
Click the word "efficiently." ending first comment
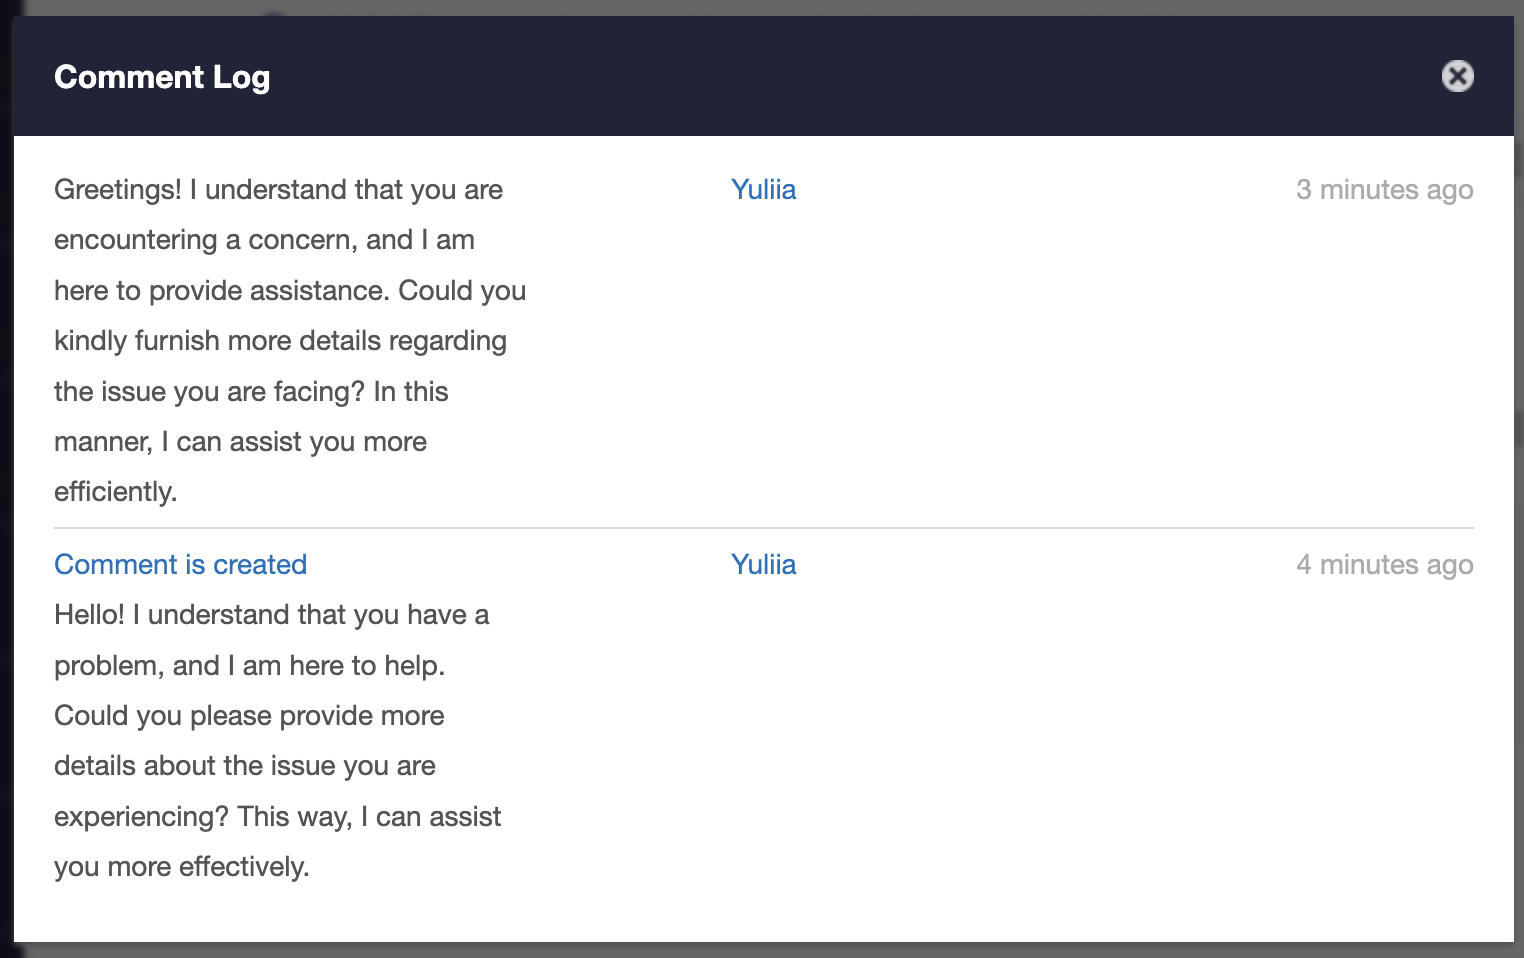coord(115,492)
